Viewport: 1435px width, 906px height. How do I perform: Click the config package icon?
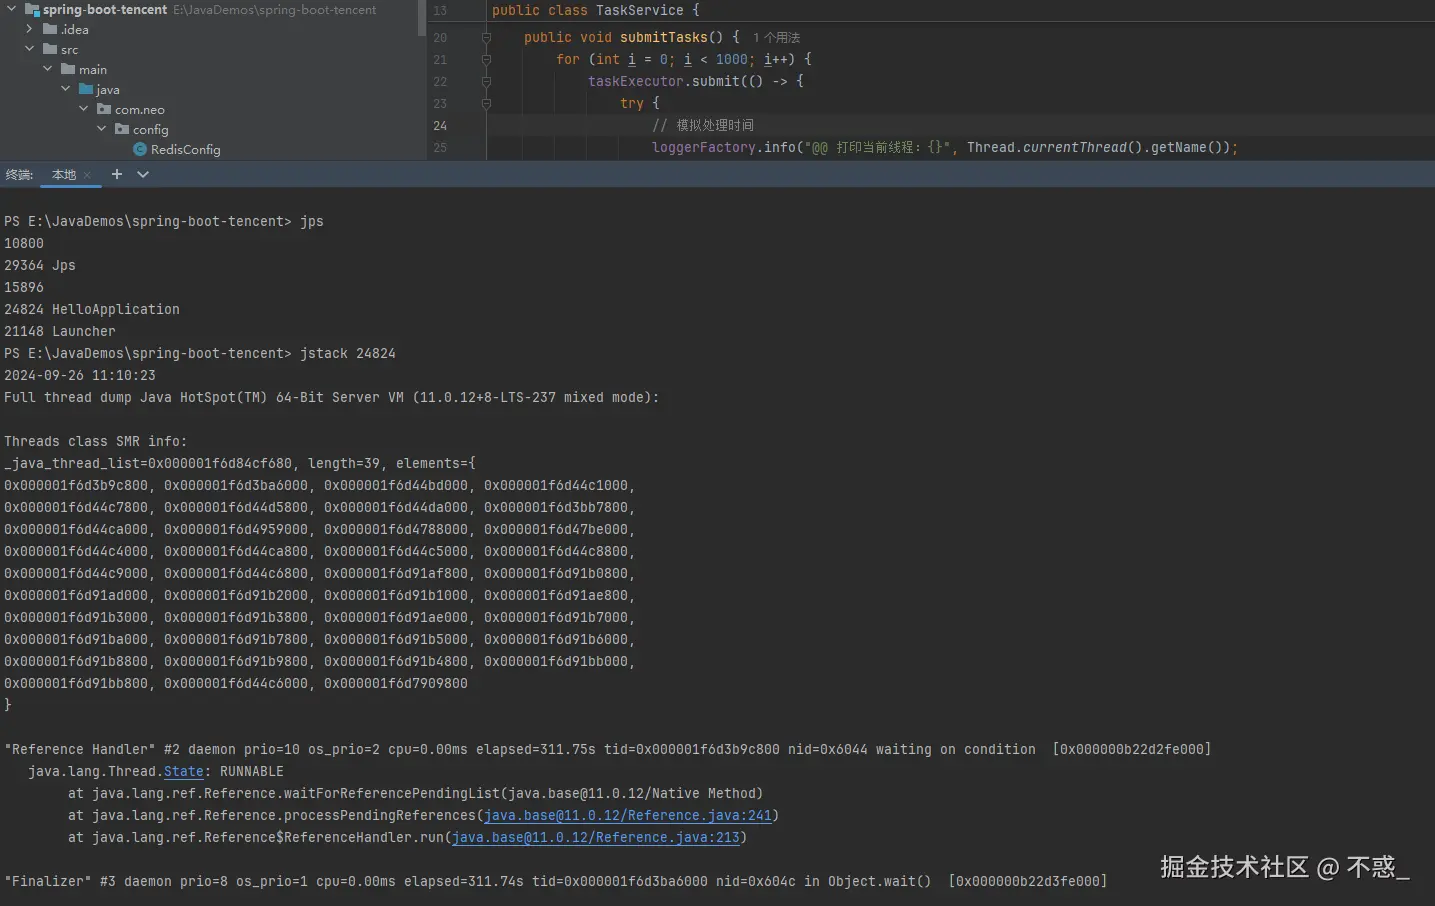point(122,129)
